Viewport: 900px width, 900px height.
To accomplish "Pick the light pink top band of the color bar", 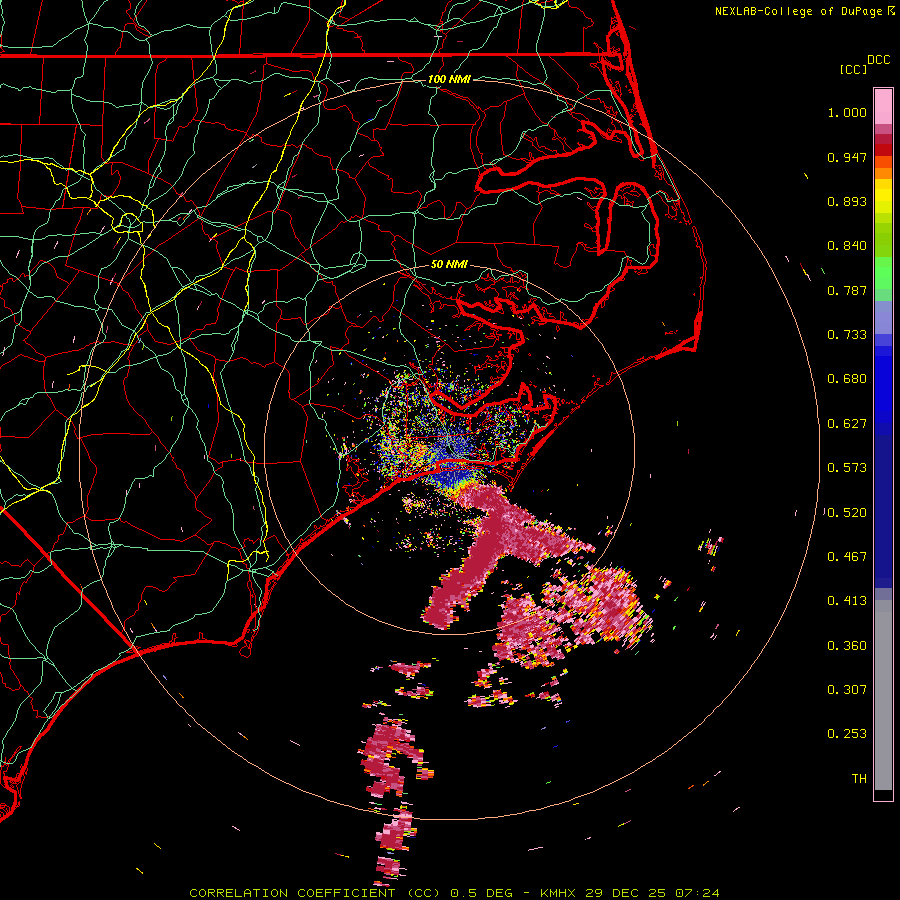I will pos(883,106).
